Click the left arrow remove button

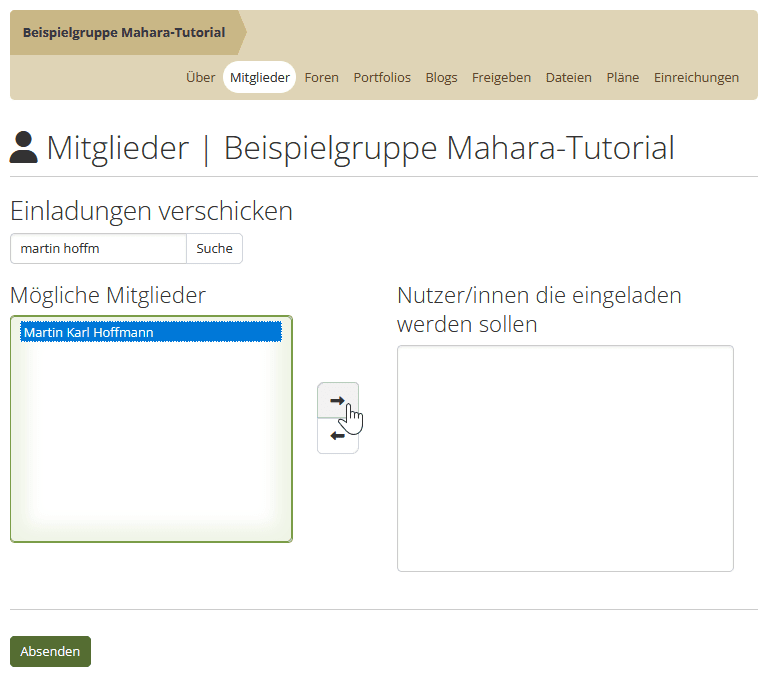tap(338, 436)
